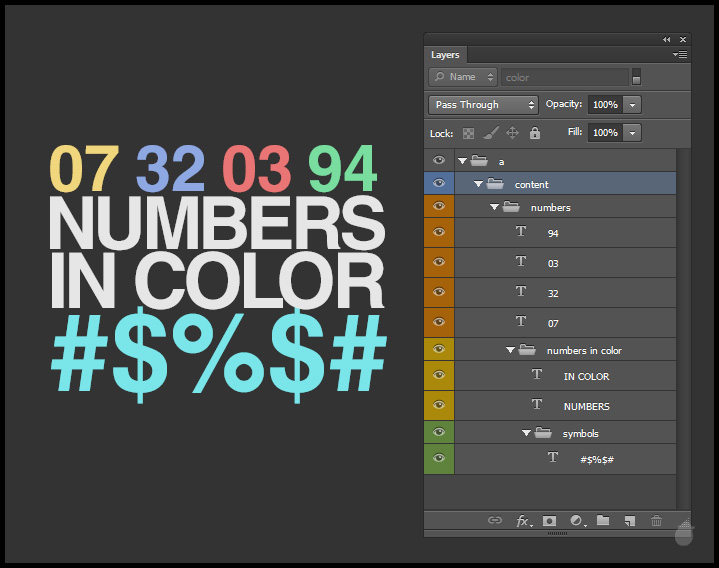This screenshot has height=568, width=719.
Task: Open the Pass Through blend mode dropdown
Action: (x=484, y=105)
